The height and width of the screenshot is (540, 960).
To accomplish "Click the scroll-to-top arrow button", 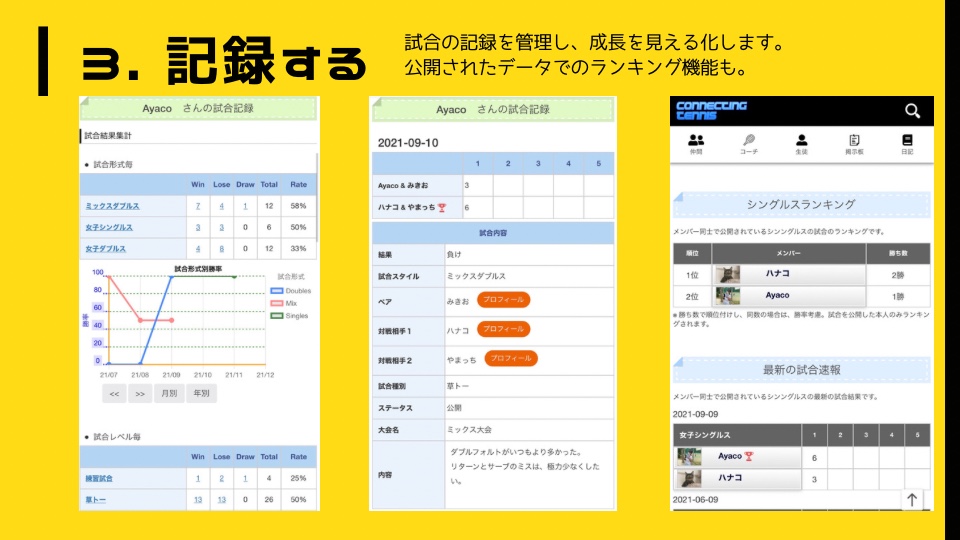I will 912,499.
